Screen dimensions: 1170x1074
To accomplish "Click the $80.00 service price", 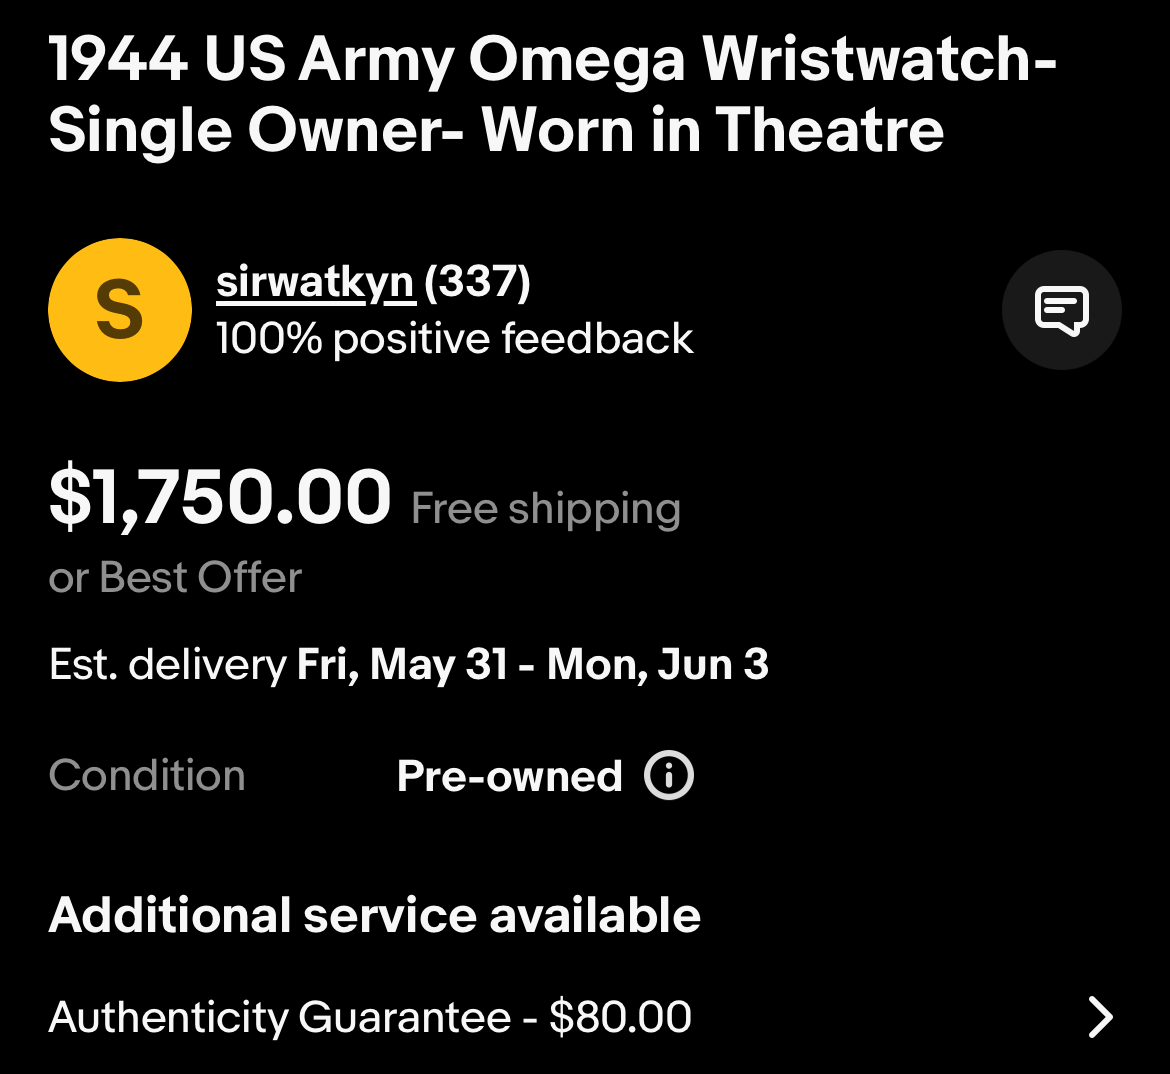I will (x=620, y=1018).
